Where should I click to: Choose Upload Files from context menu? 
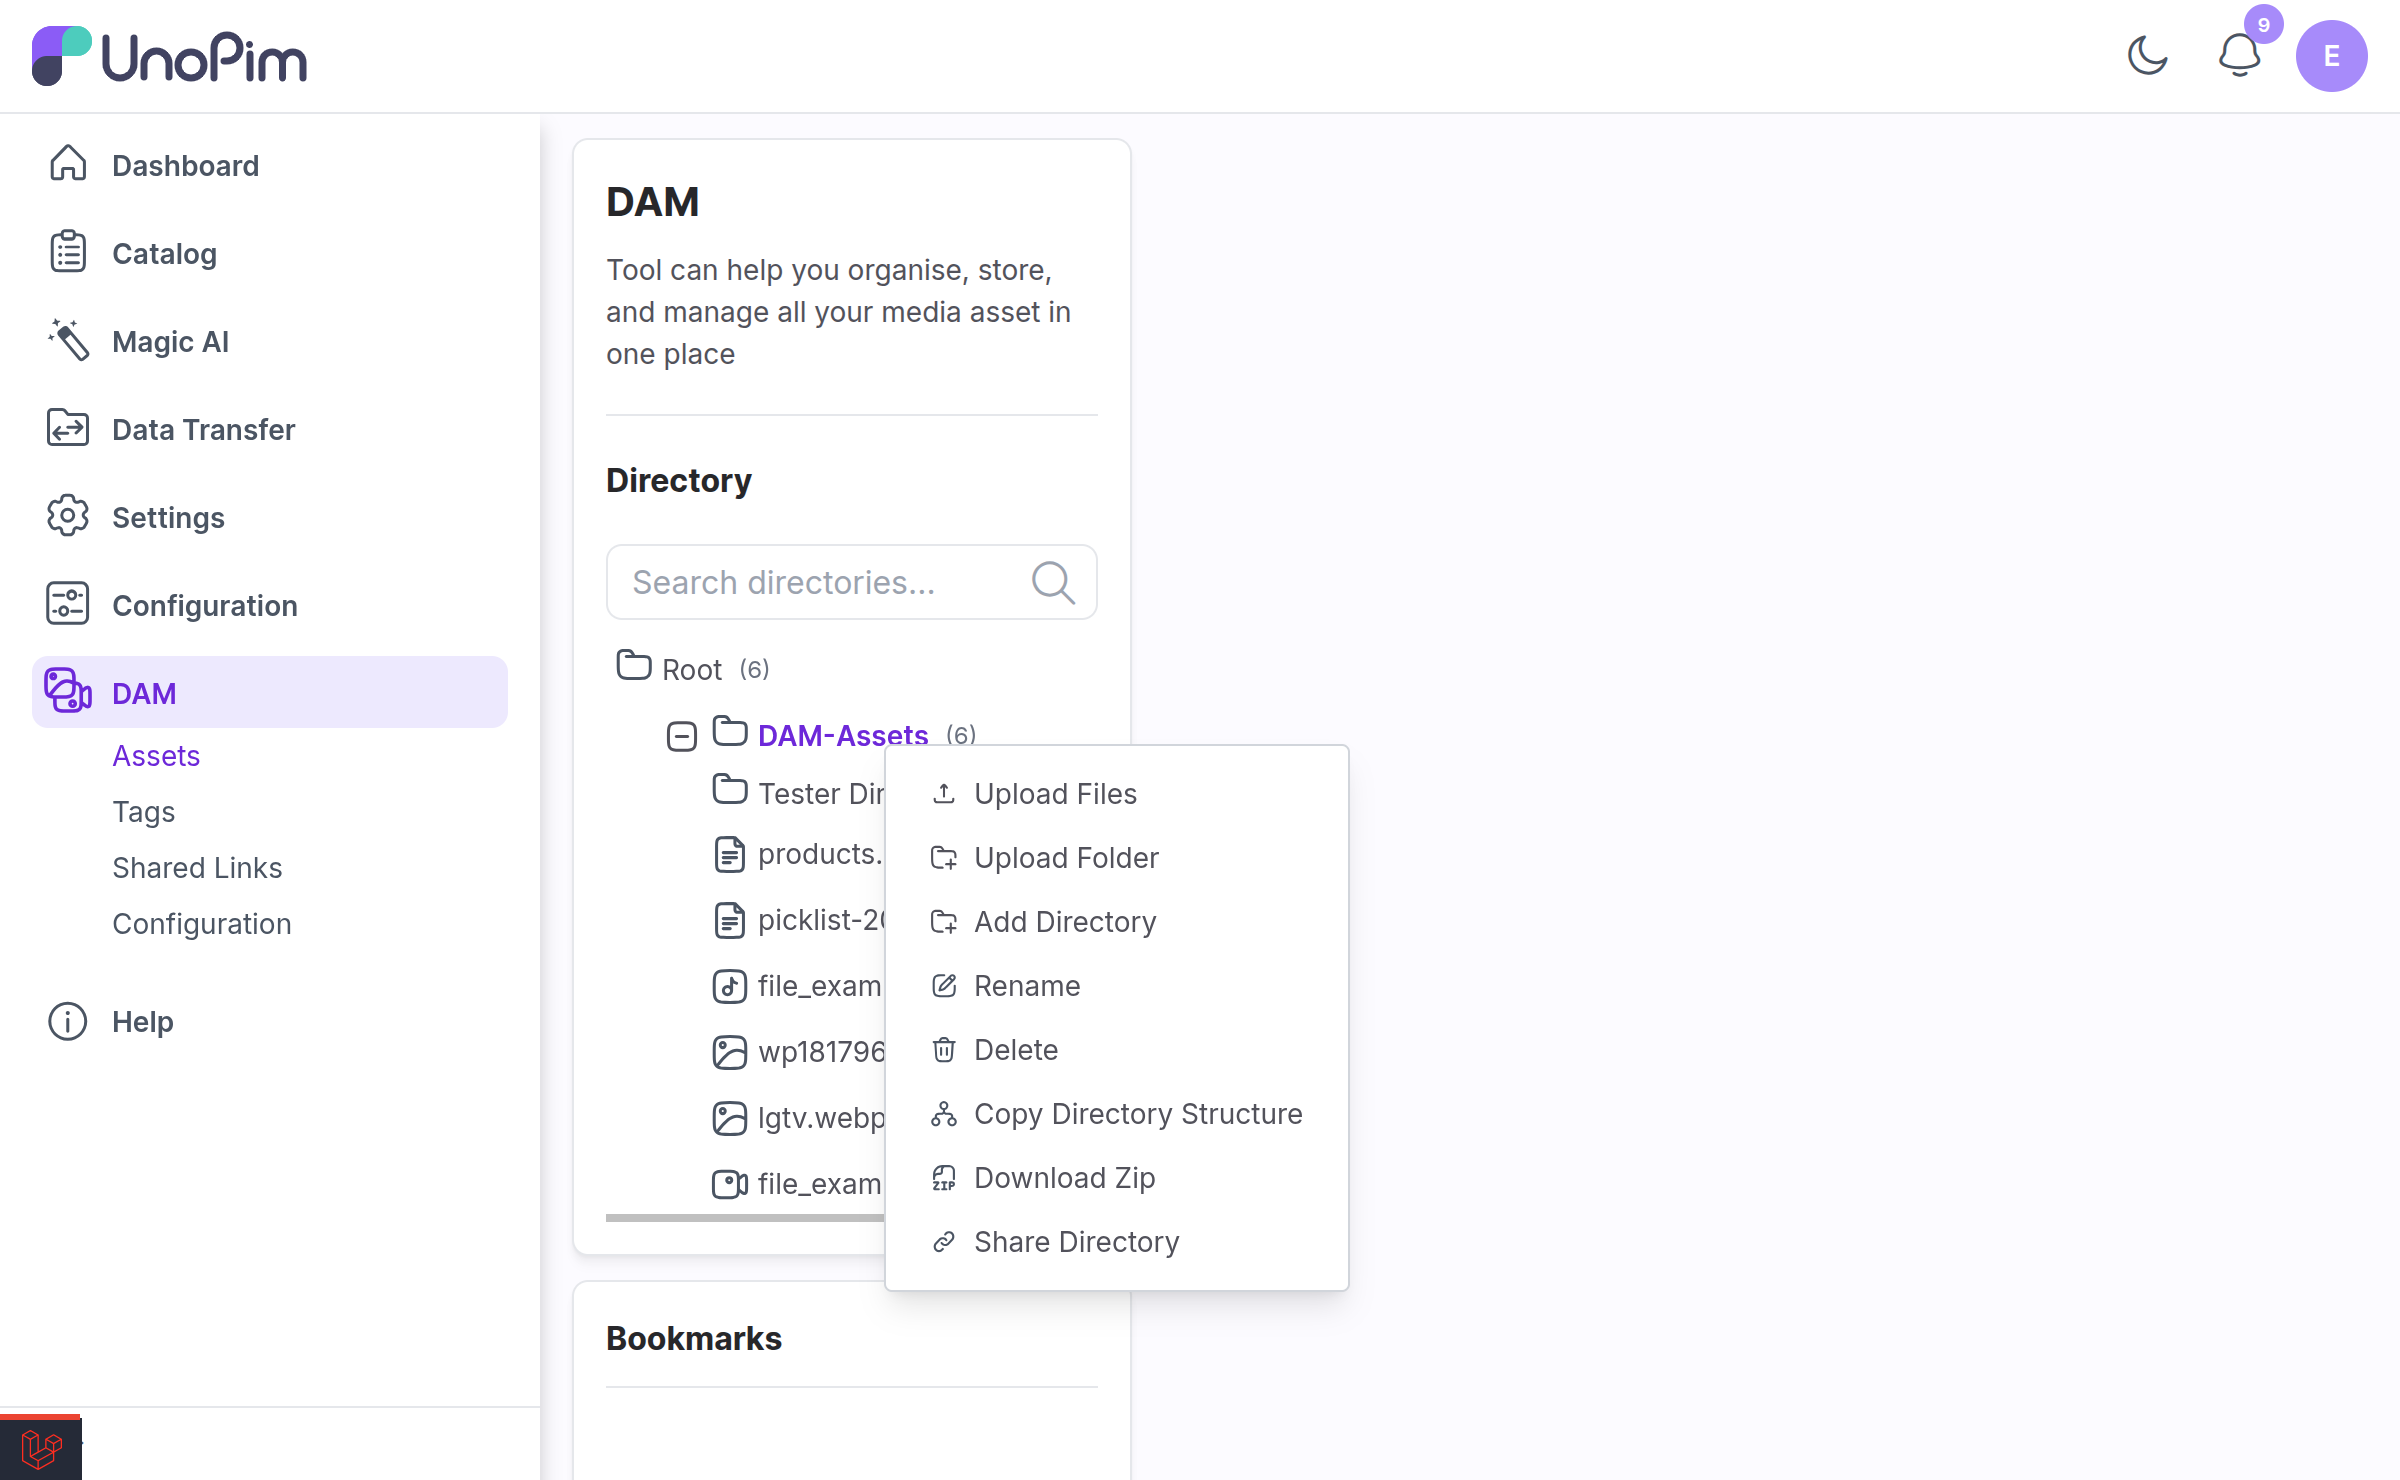click(x=1117, y=794)
